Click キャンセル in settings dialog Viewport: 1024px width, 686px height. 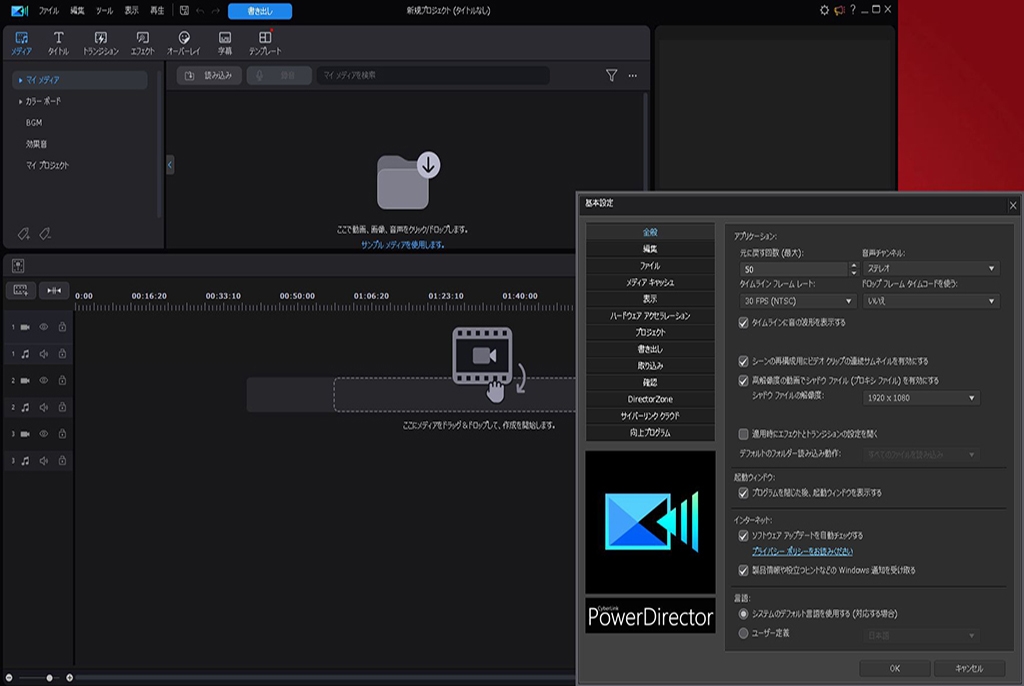(969, 668)
